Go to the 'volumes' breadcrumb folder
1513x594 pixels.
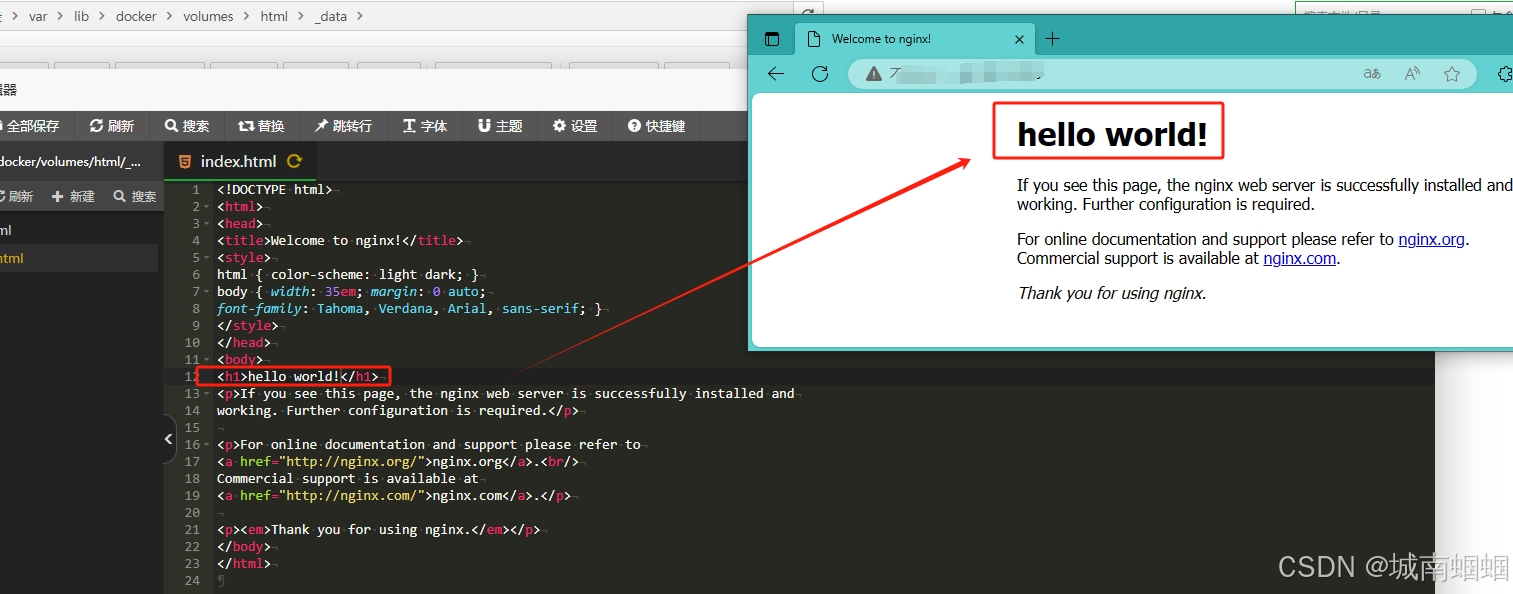[208, 16]
